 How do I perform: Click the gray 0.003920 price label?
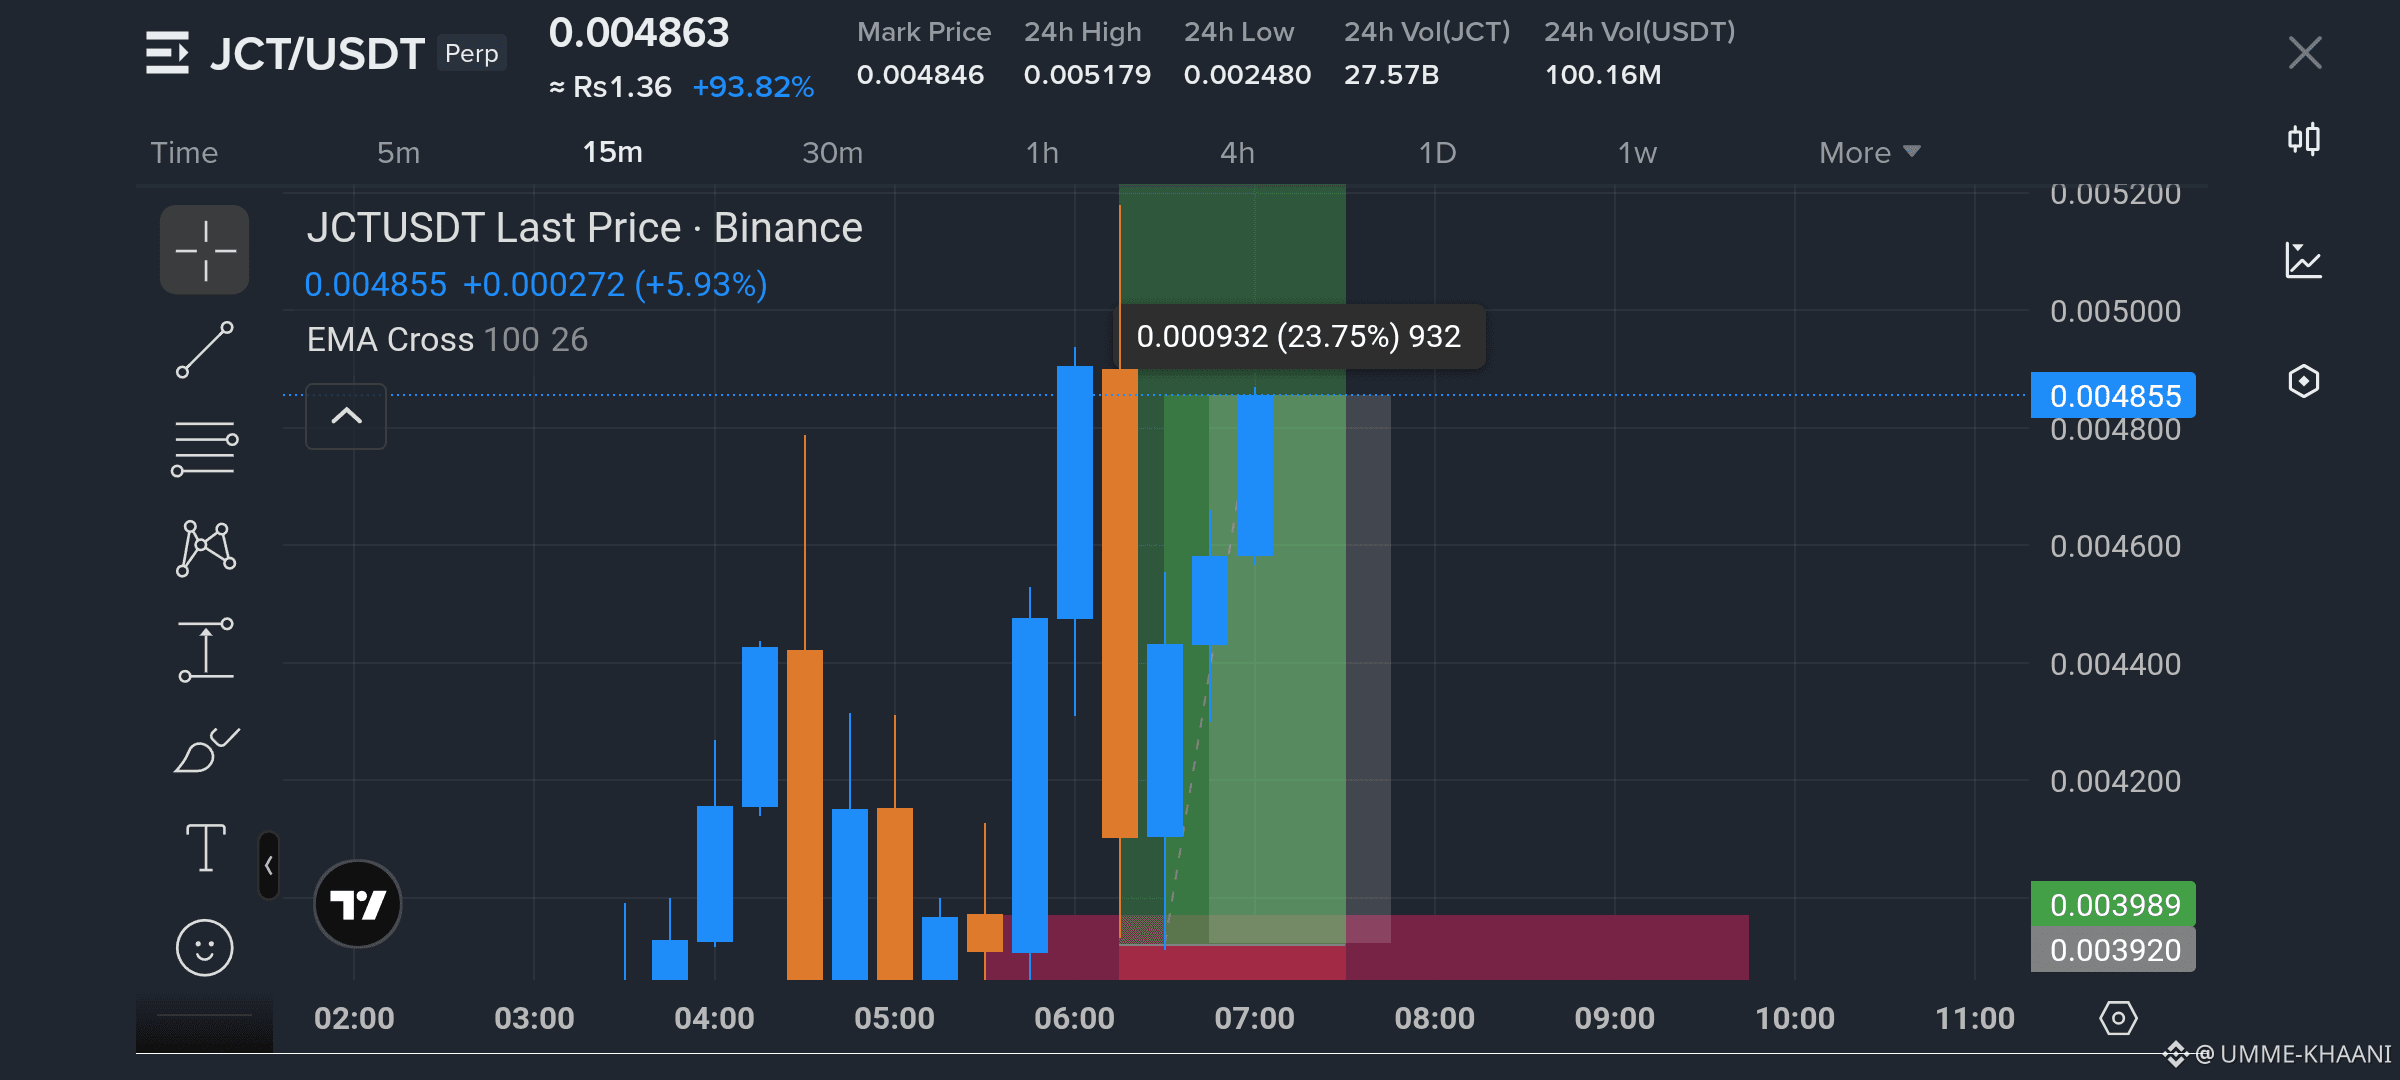coord(2114,949)
